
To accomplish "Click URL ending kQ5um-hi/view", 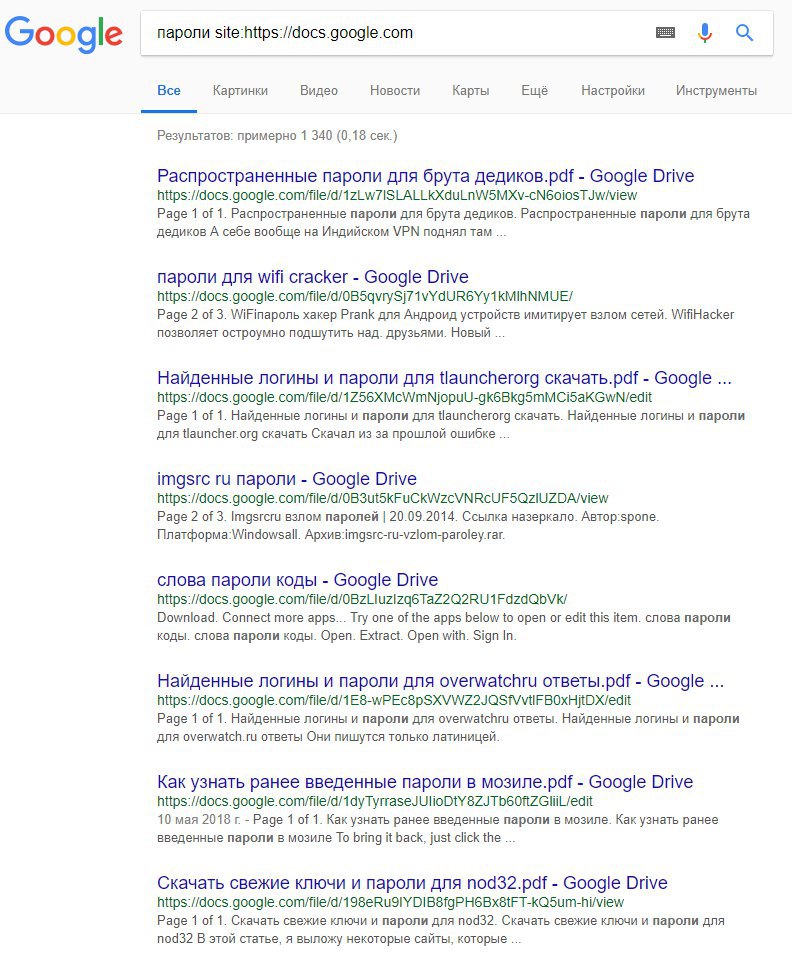I will [x=390, y=903].
